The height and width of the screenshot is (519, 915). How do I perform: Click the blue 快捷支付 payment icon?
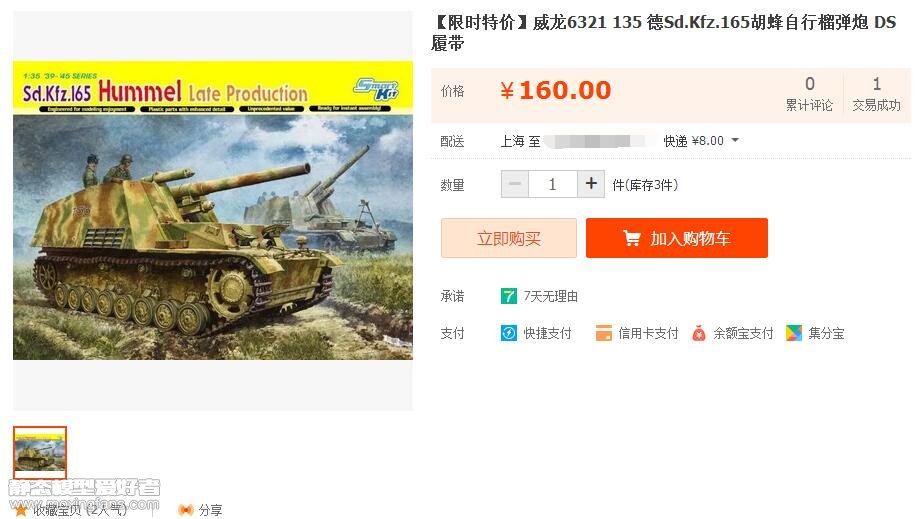click(x=509, y=333)
